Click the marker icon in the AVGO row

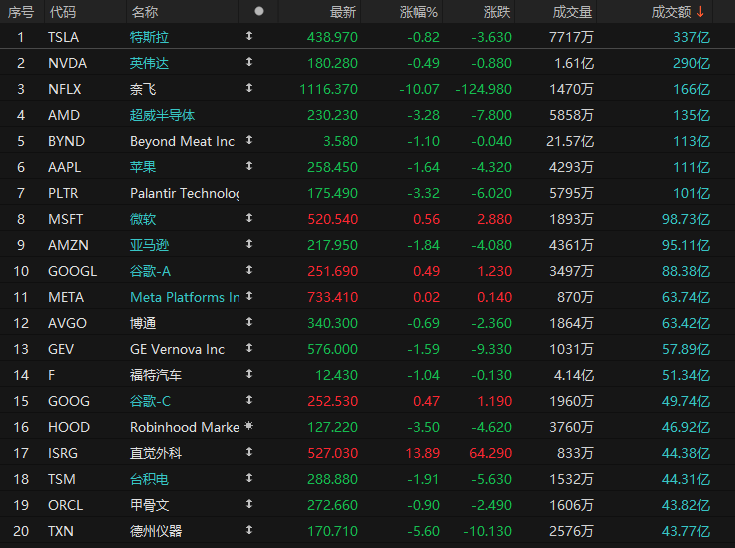pos(249,322)
